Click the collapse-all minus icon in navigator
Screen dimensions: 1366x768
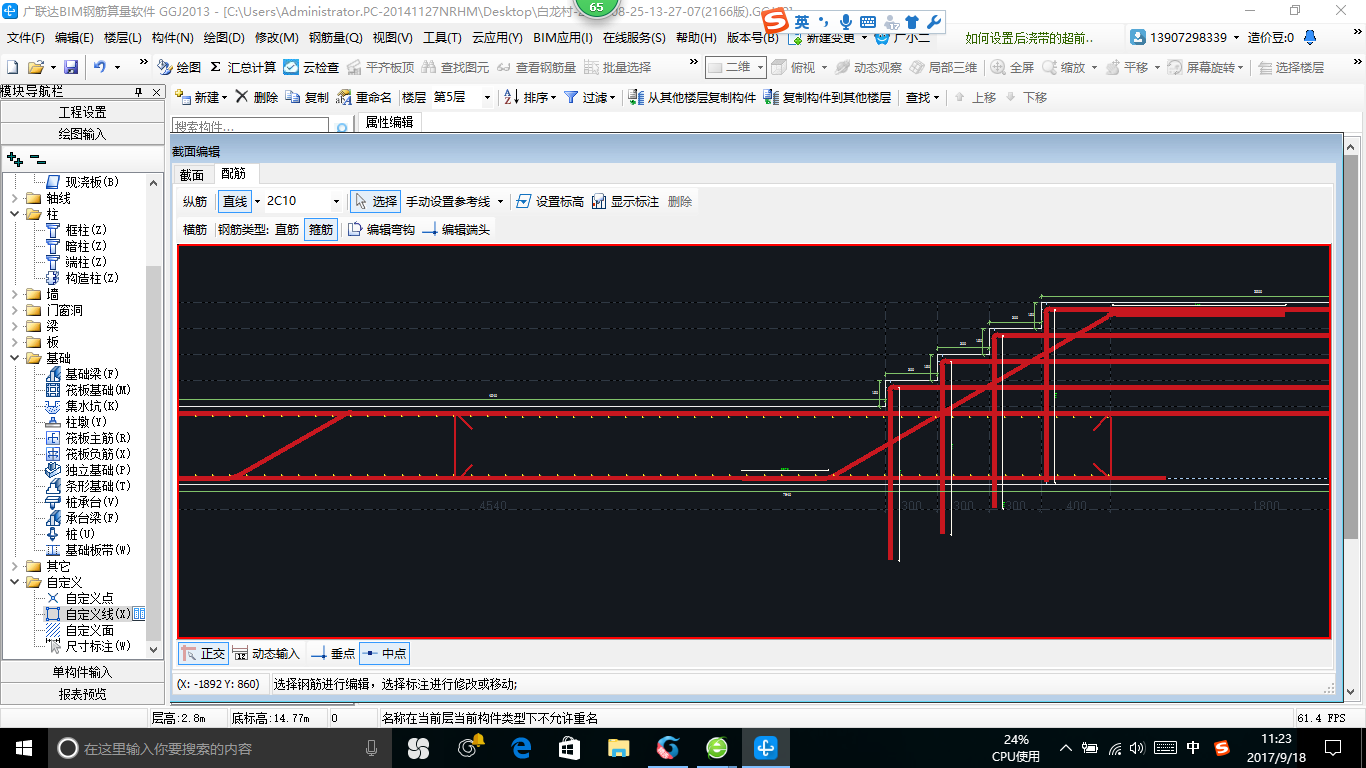(37, 158)
